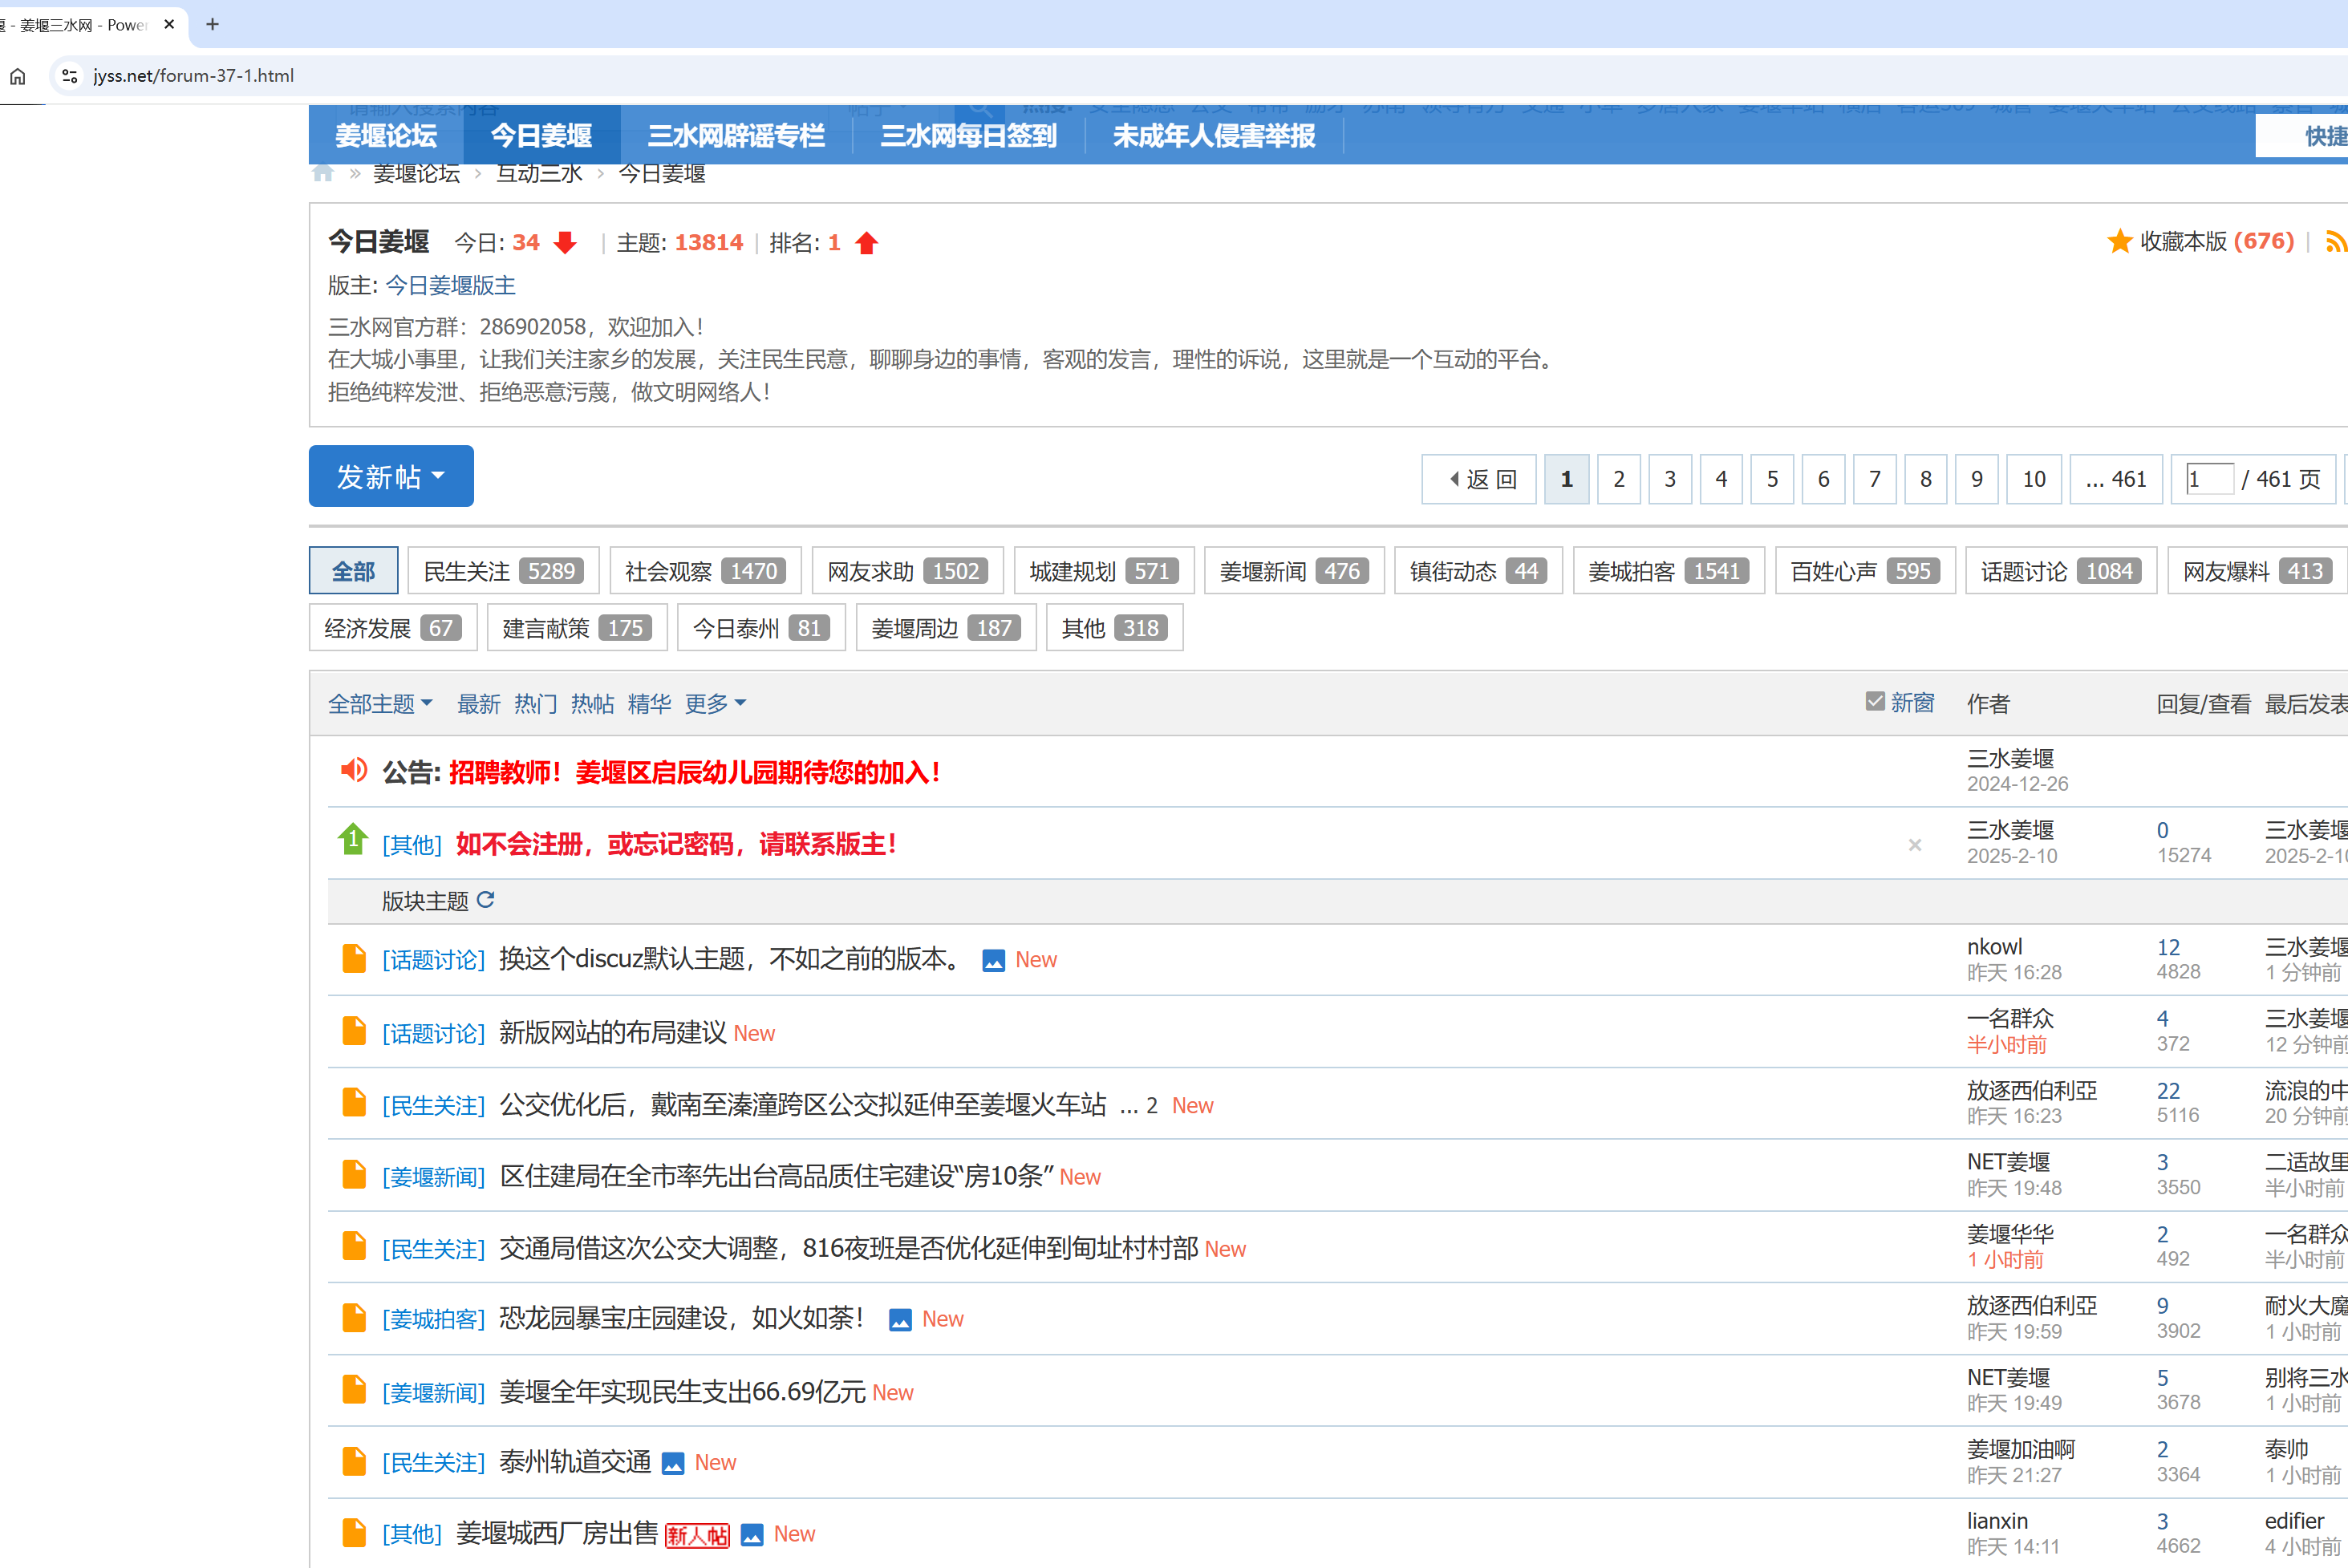This screenshot has height=1568, width=2348.
Task: Open thread 泰州轨道交通
Action: pyautogui.click(x=575, y=1462)
